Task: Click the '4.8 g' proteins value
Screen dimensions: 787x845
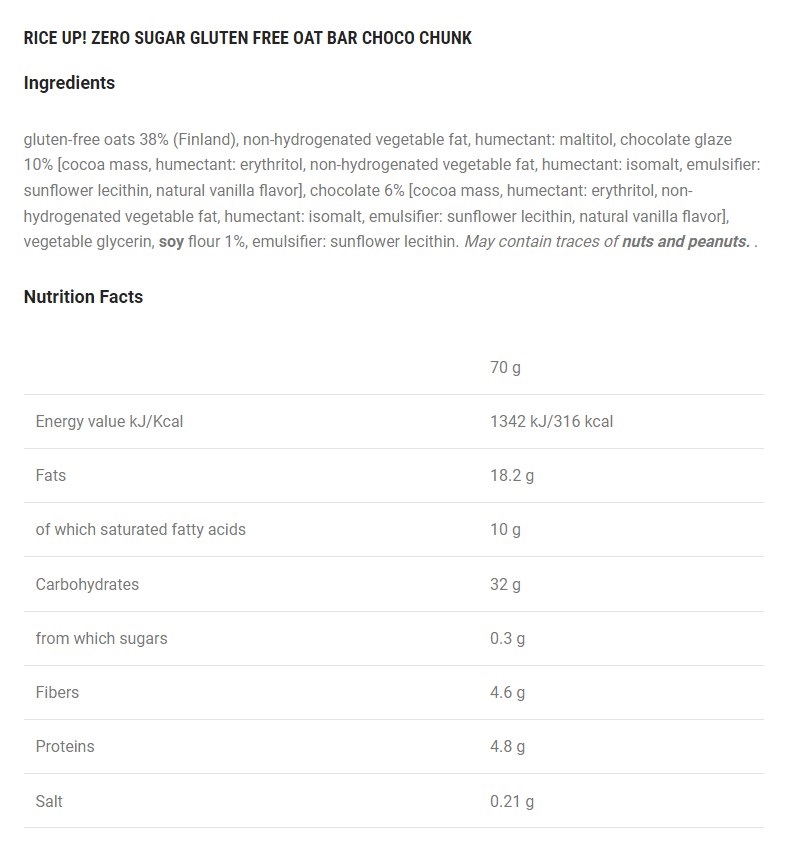Action: coord(508,746)
